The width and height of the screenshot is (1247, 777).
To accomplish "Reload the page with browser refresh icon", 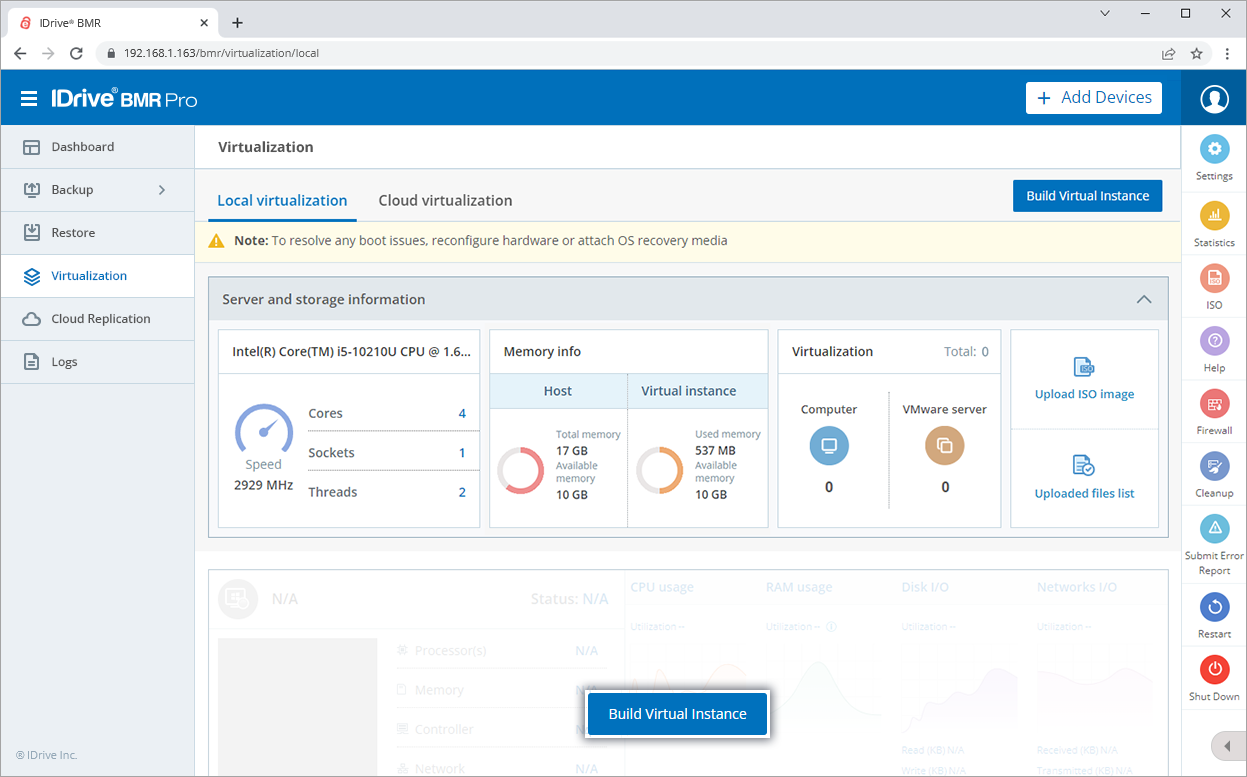I will tap(76, 53).
